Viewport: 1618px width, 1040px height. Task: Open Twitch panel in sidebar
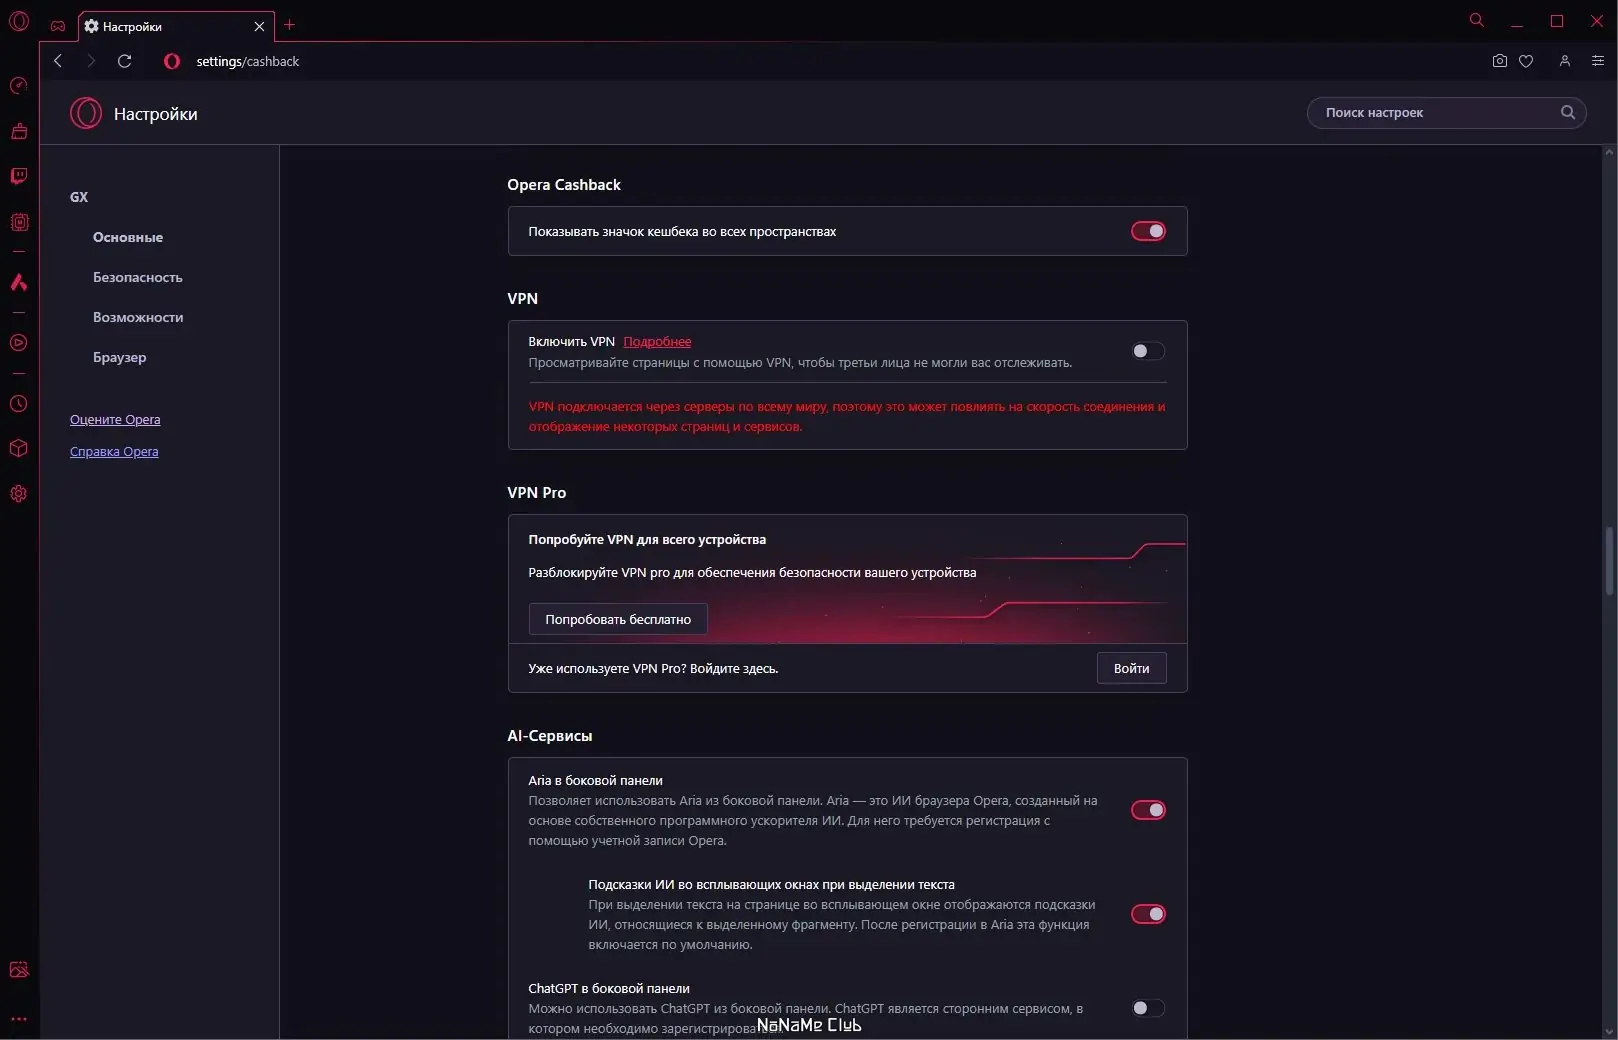(18, 177)
